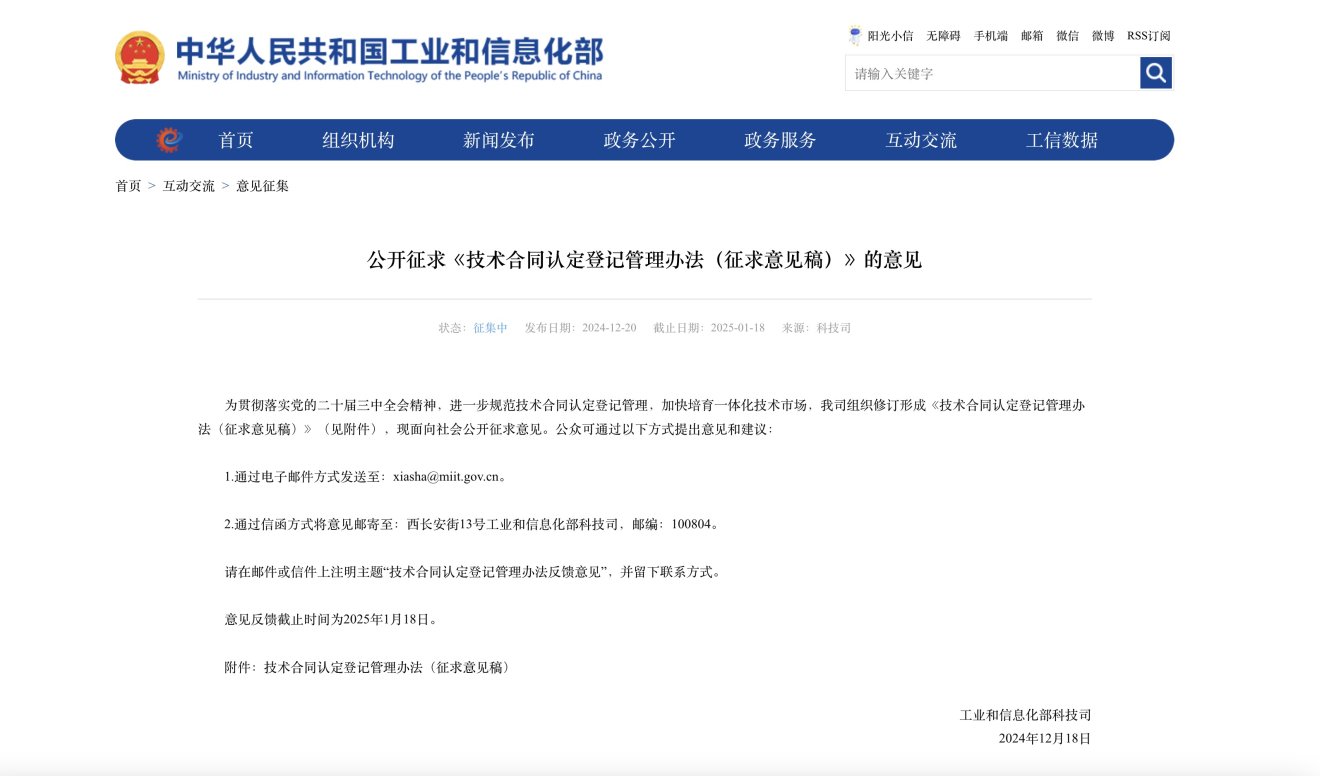This screenshot has height=776, width=1320.
Task: Click the national emblem logo
Action: coord(140,57)
